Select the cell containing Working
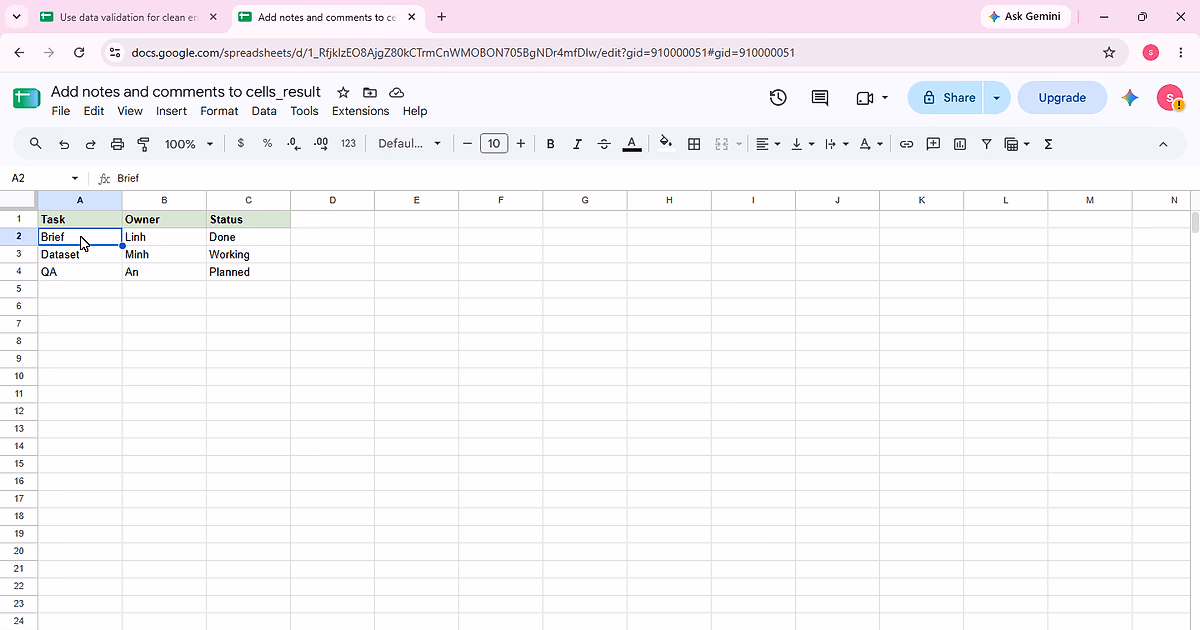The image size is (1200, 630). (x=248, y=255)
